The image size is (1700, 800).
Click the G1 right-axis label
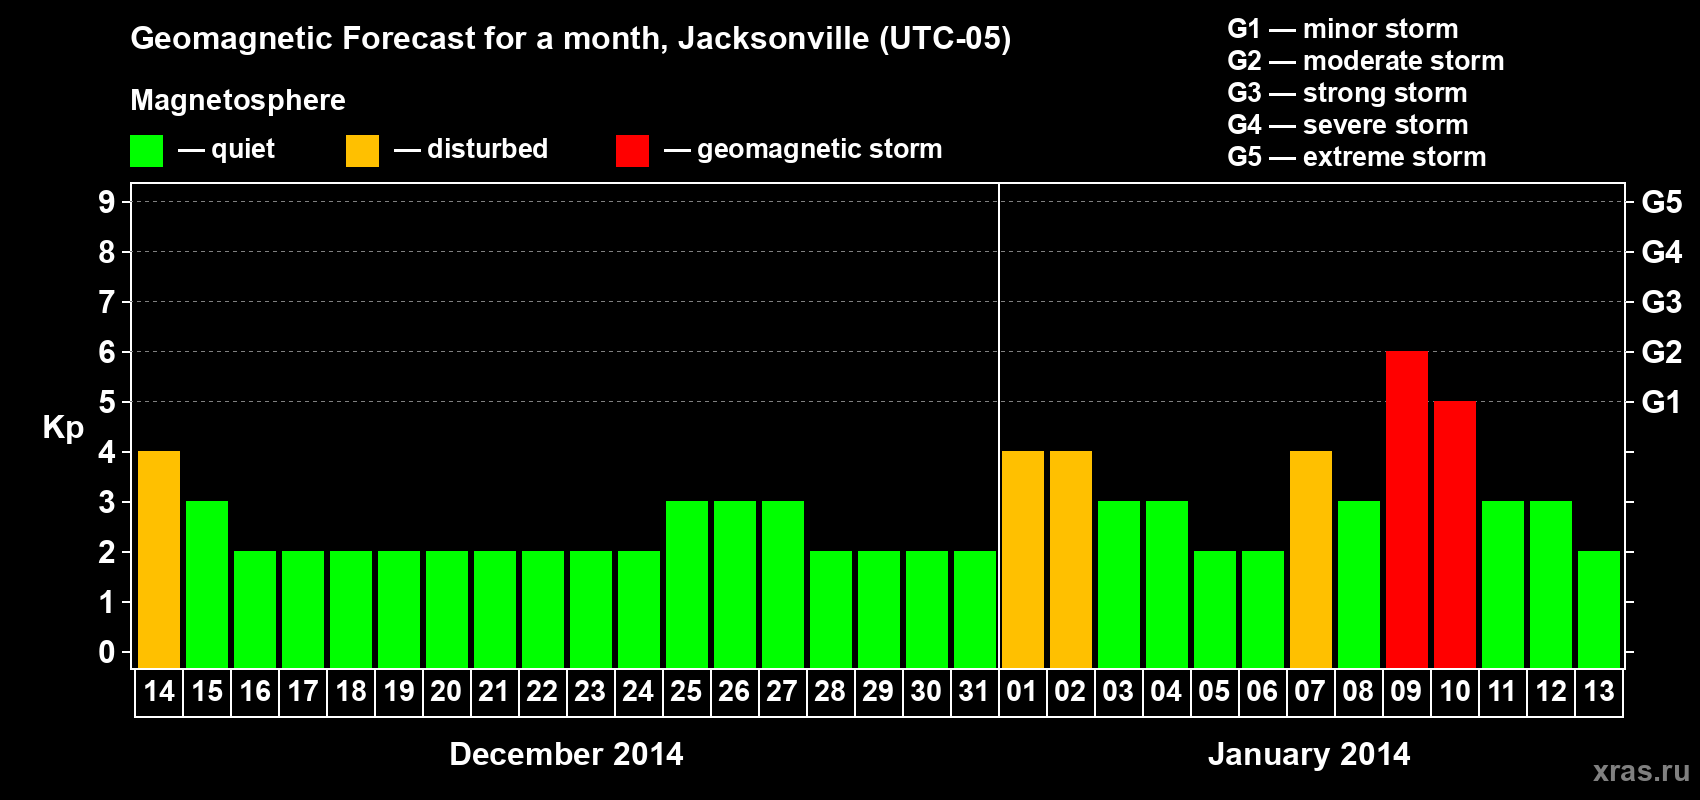click(1661, 402)
